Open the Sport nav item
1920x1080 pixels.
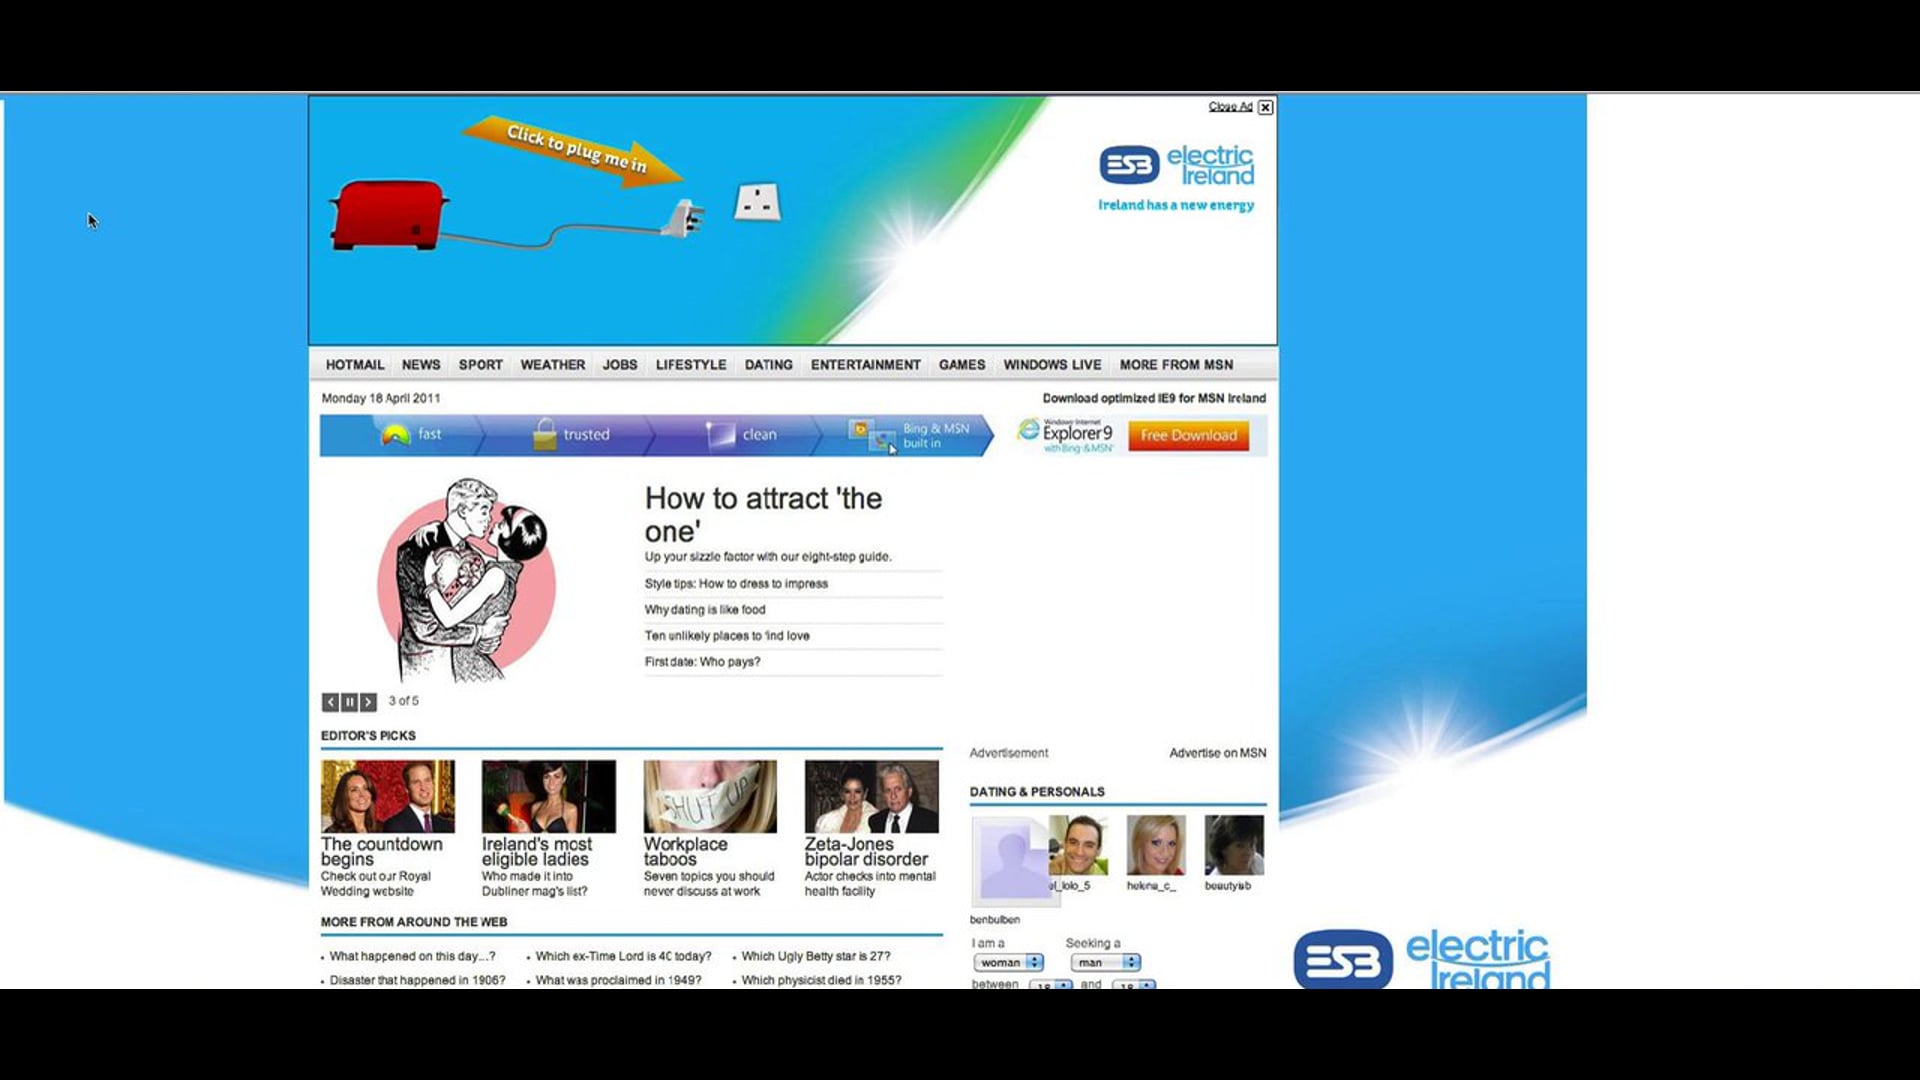pyautogui.click(x=481, y=365)
